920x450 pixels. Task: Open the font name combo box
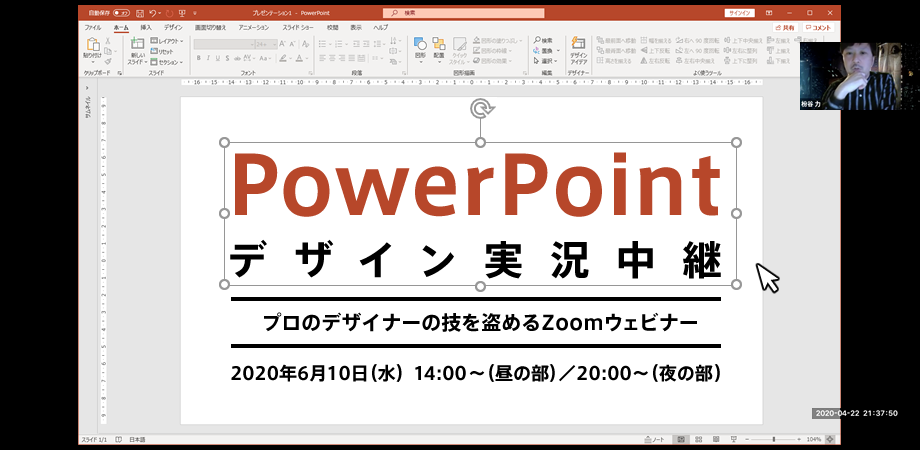(x=224, y=44)
